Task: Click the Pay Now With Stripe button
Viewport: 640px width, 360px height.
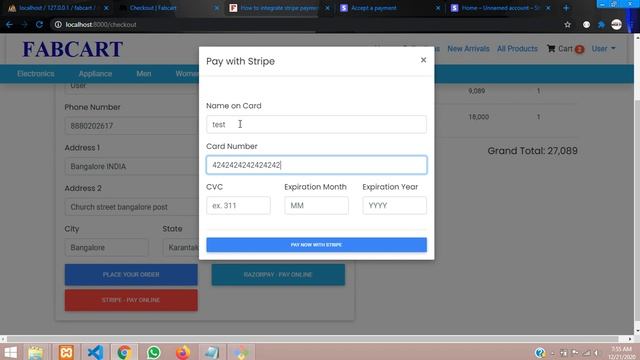Action: pyautogui.click(x=316, y=245)
